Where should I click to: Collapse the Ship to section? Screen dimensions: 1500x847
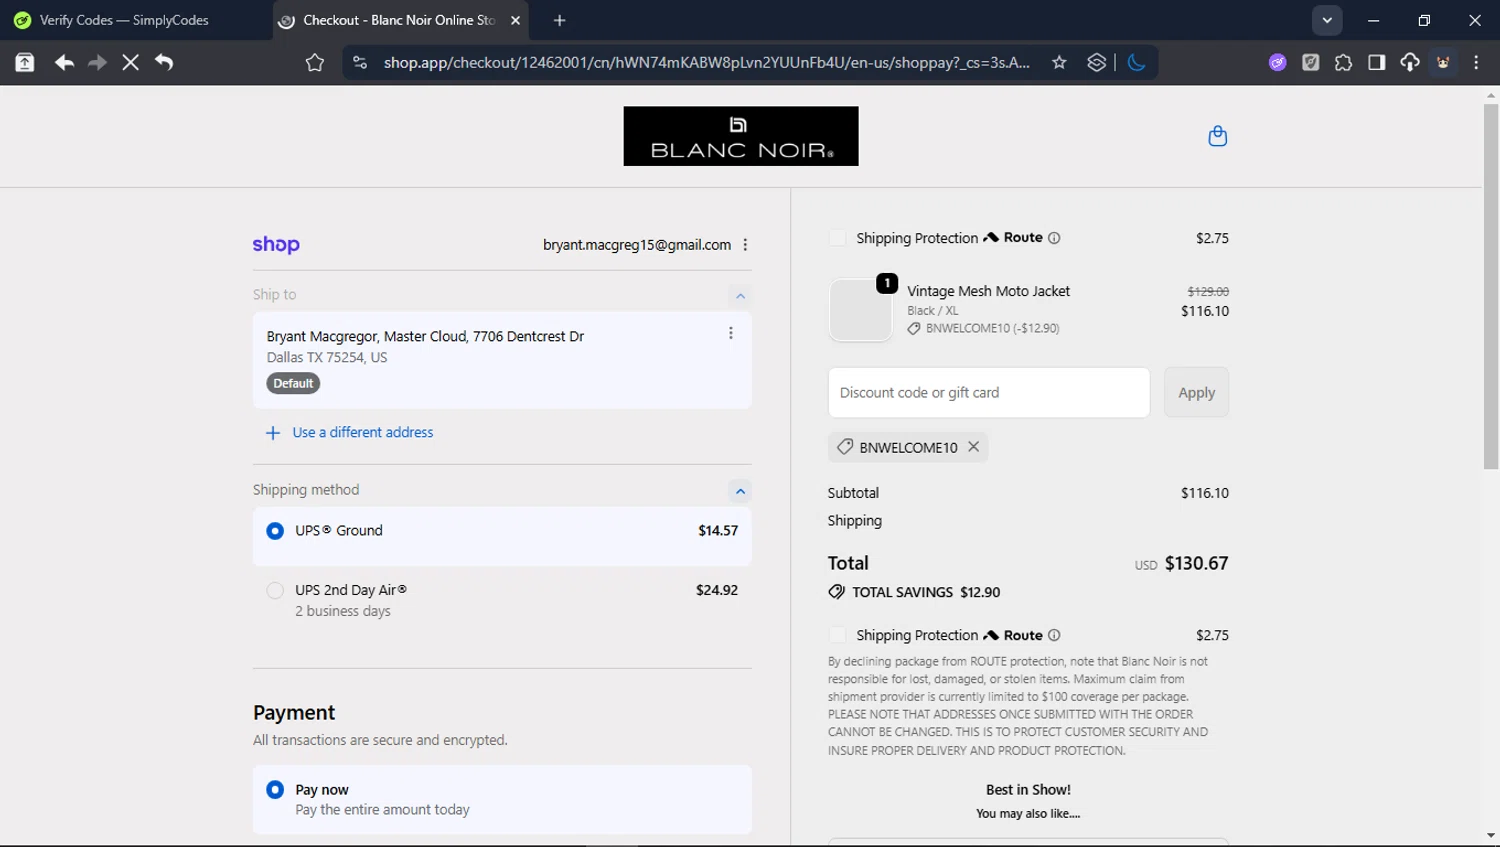coord(740,295)
